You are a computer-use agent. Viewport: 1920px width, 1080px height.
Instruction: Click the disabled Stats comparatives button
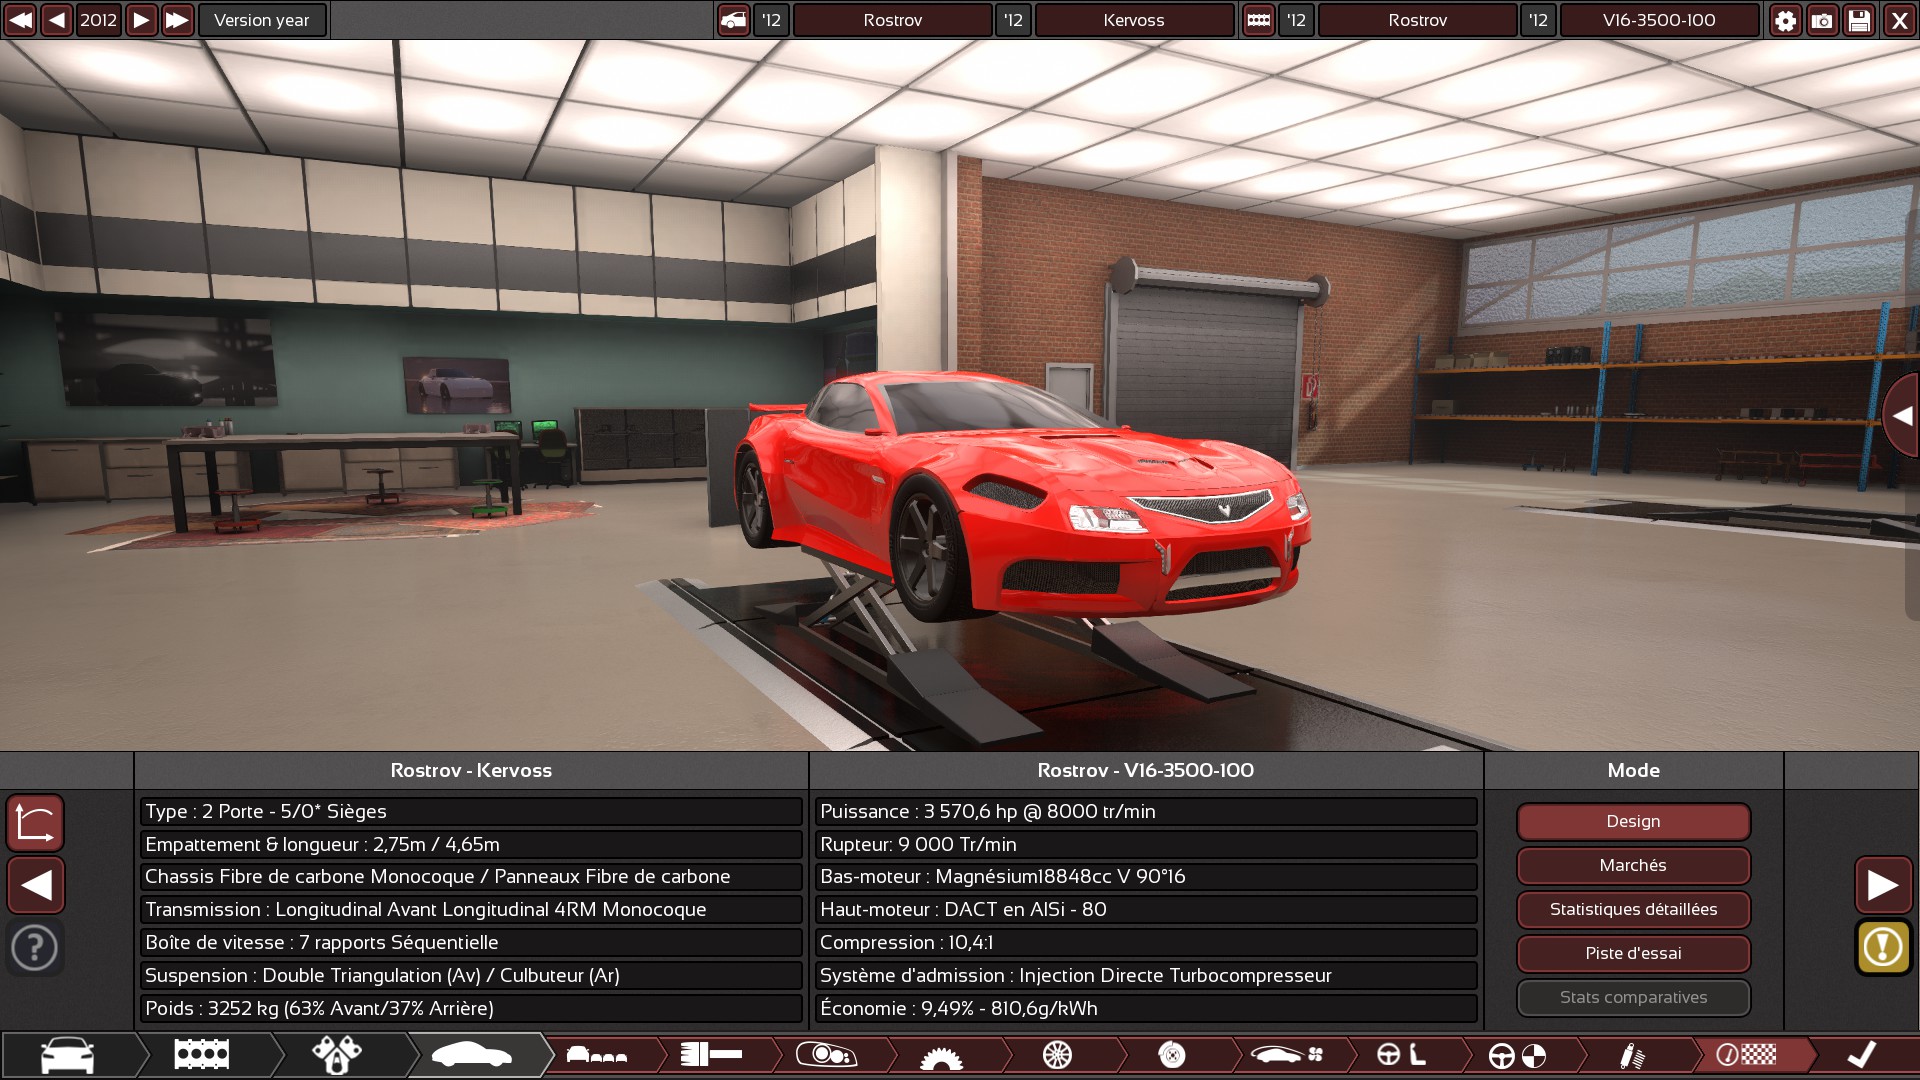tap(1633, 997)
